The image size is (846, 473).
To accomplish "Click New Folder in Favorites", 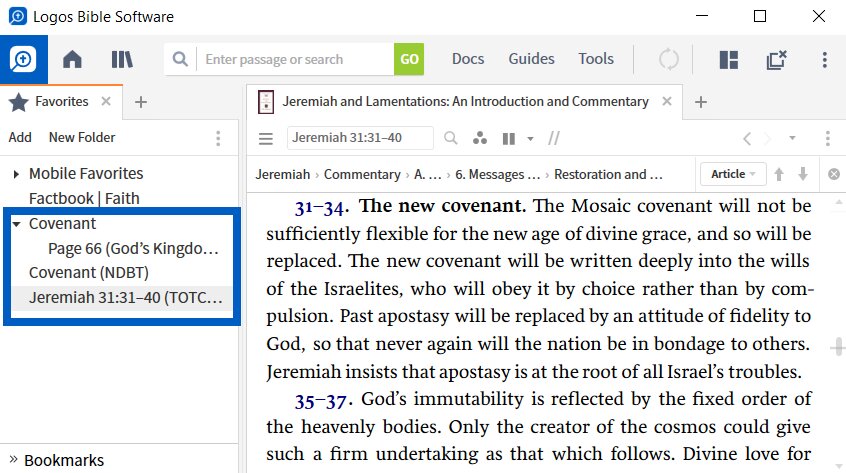I will pyautogui.click(x=82, y=138).
